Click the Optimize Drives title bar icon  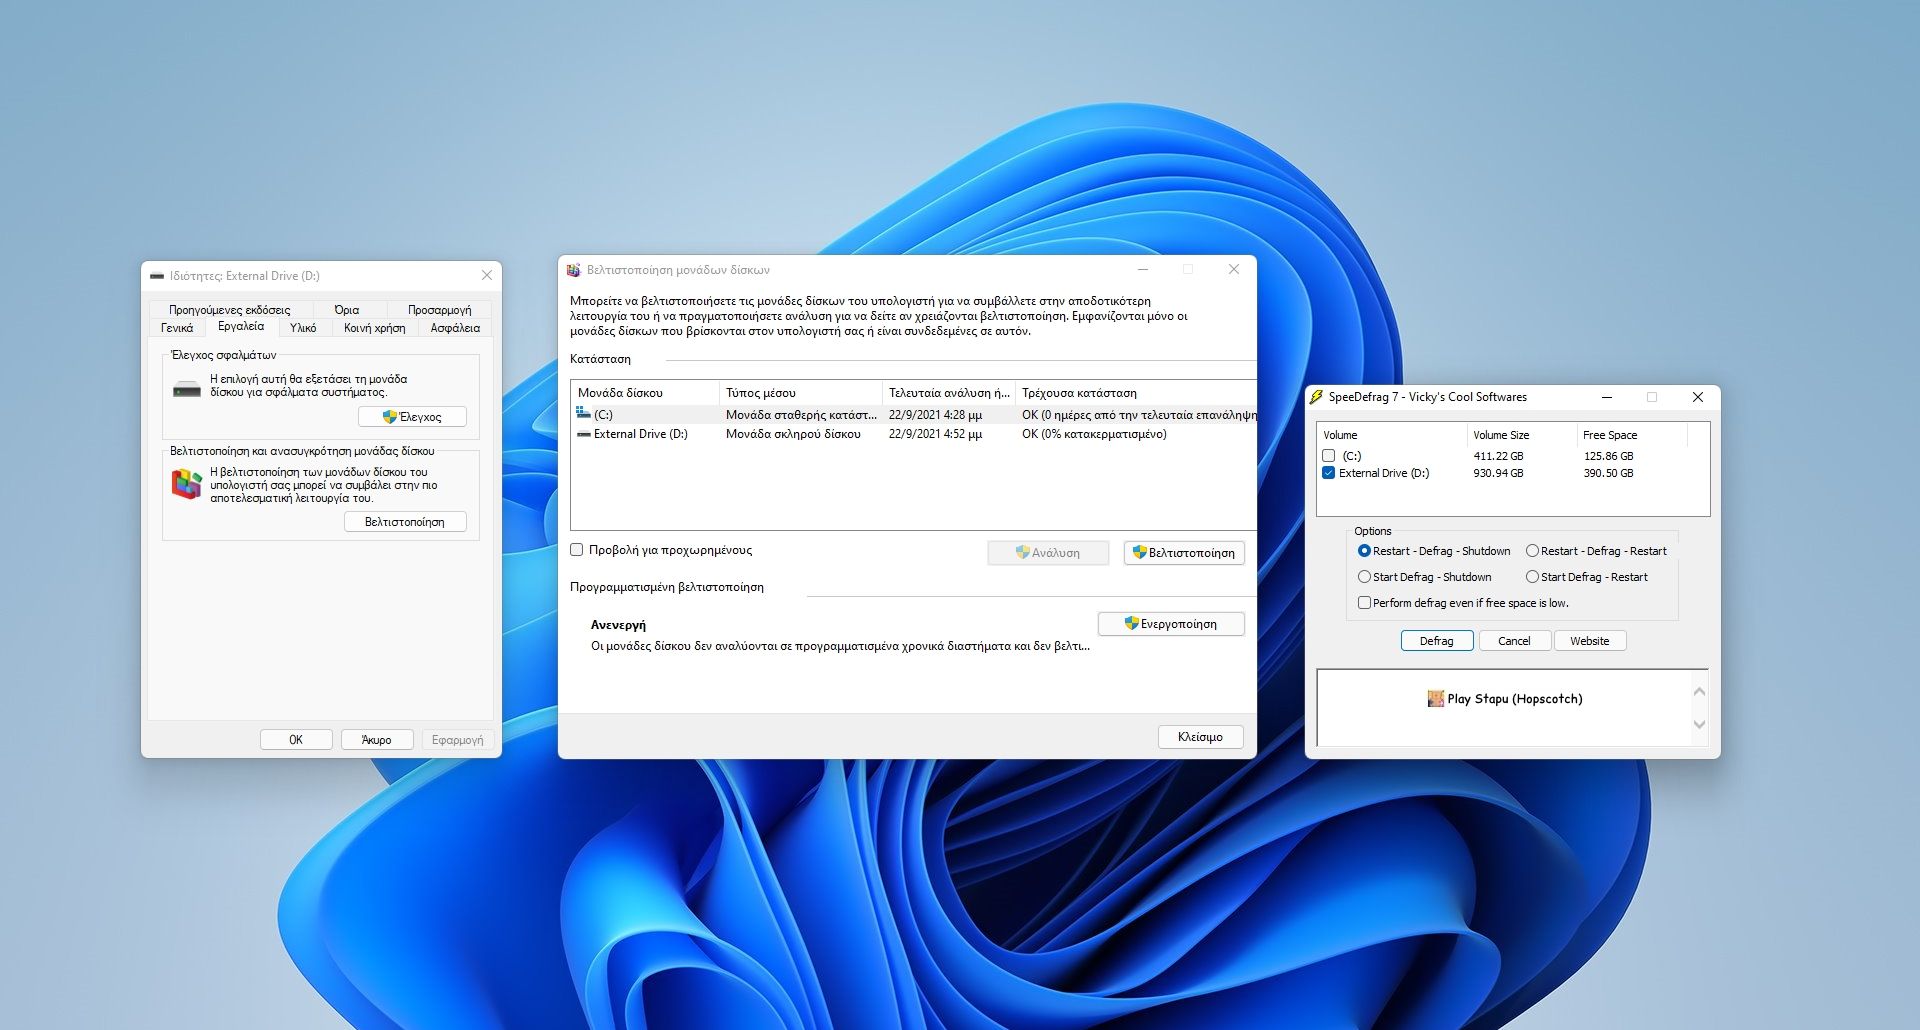click(573, 270)
